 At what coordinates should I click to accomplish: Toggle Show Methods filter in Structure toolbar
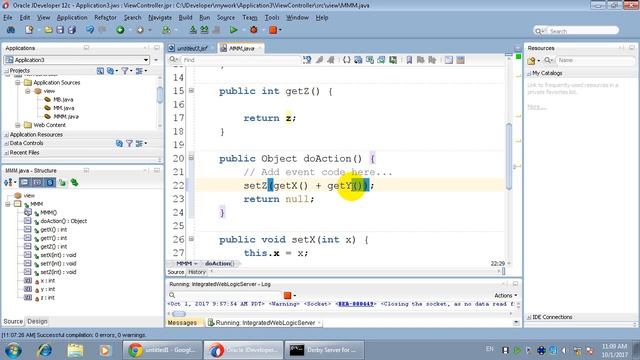coord(24,183)
